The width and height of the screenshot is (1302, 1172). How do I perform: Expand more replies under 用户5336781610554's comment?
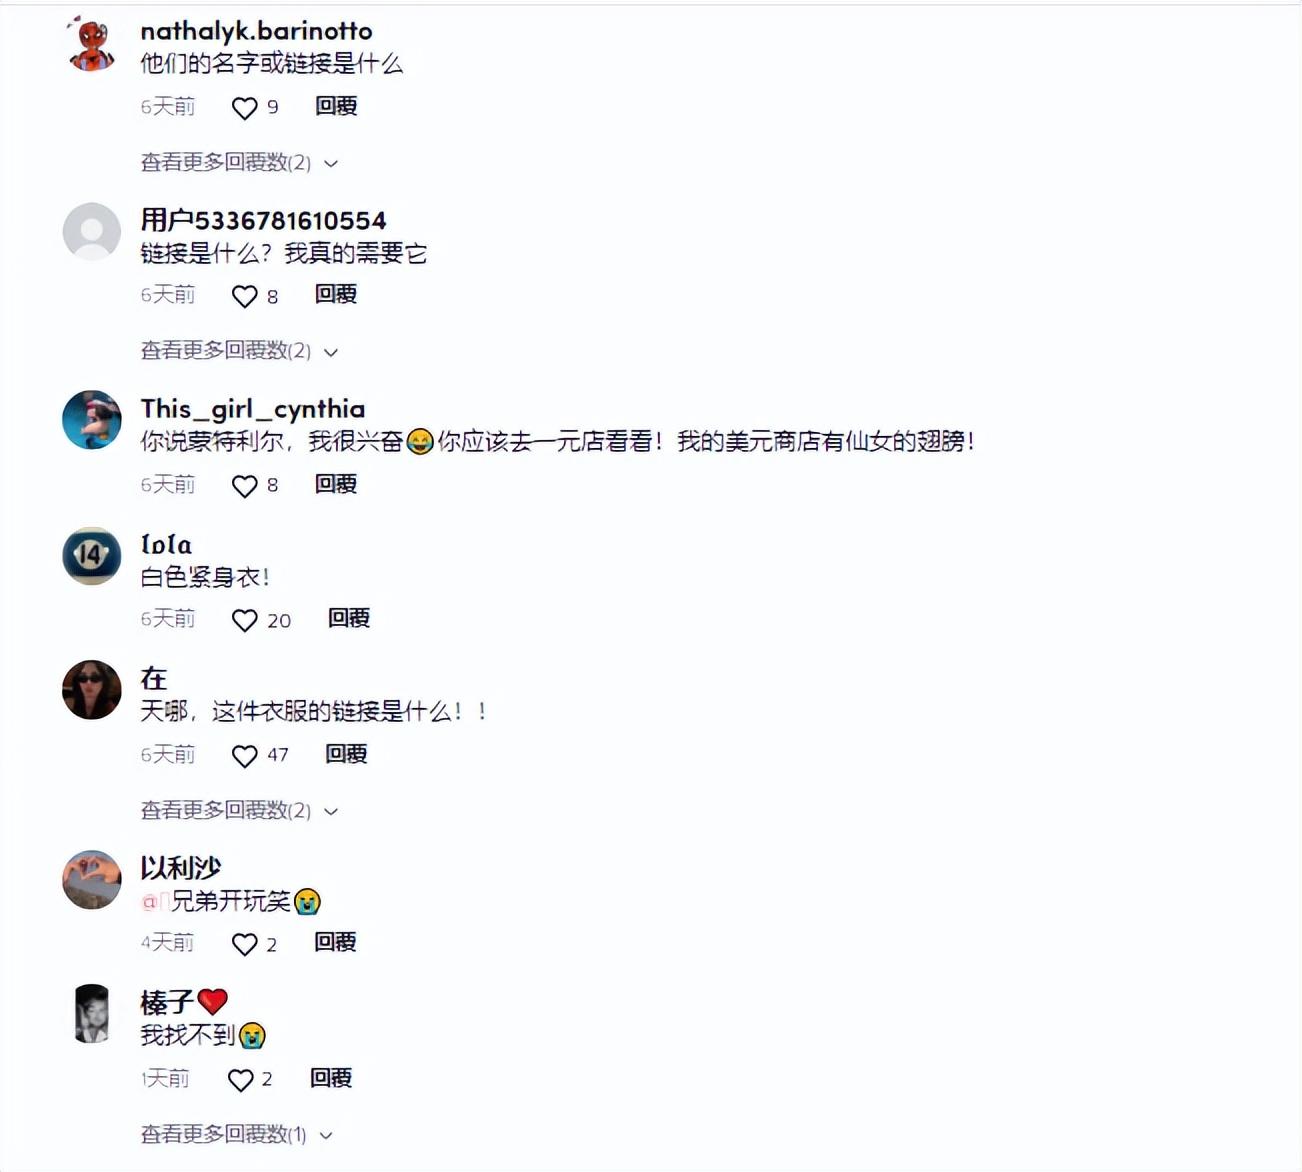pyautogui.click(x=239, y=350)
